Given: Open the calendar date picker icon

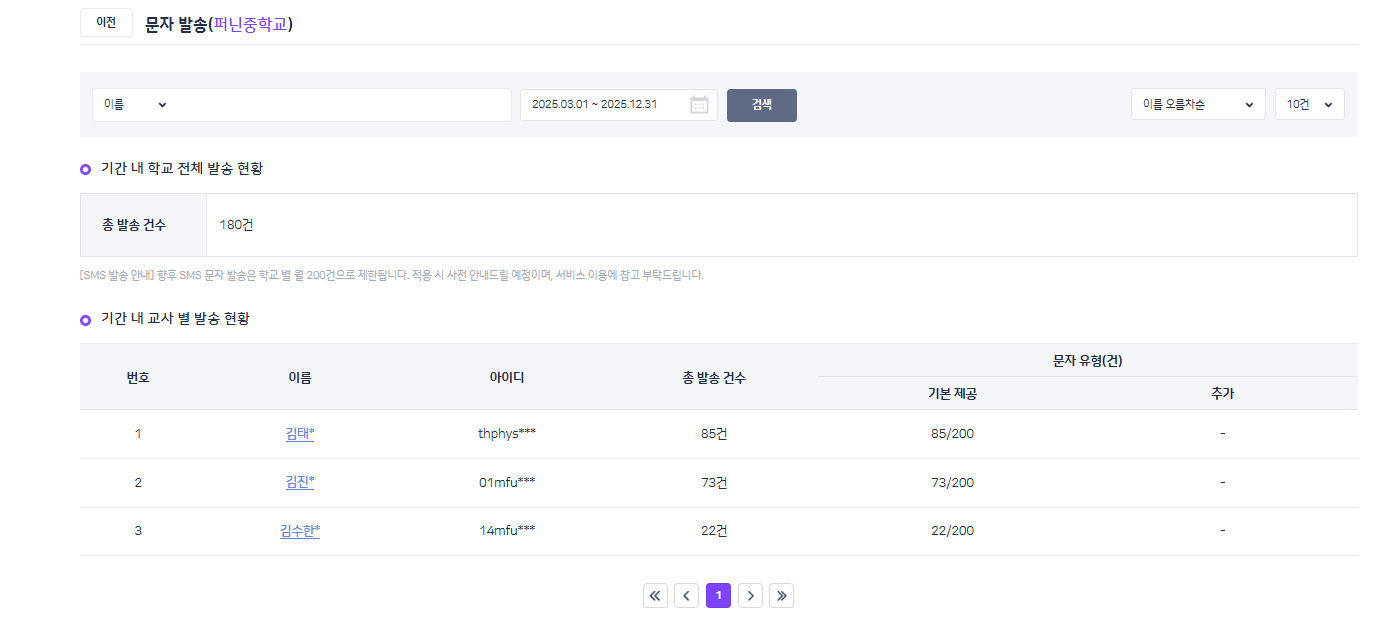Looking at the screenshot, I should 699,105.
